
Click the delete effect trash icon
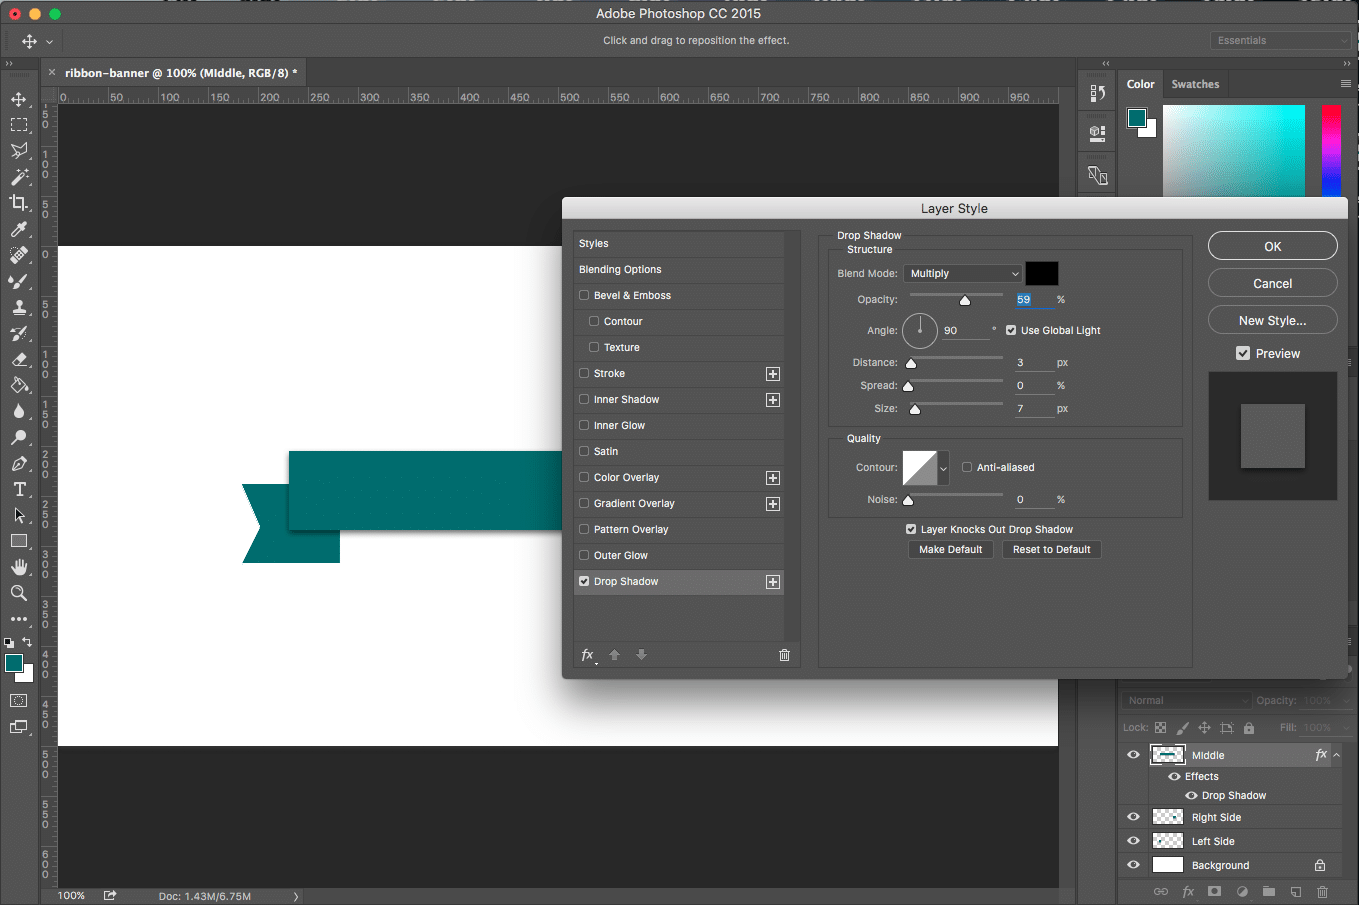[x=784, y=655]
